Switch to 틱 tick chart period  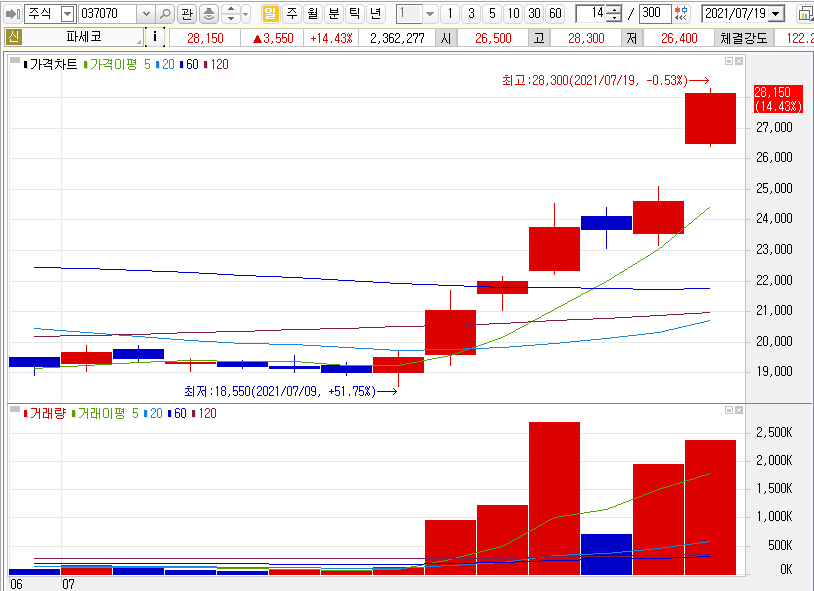[355, 14]
